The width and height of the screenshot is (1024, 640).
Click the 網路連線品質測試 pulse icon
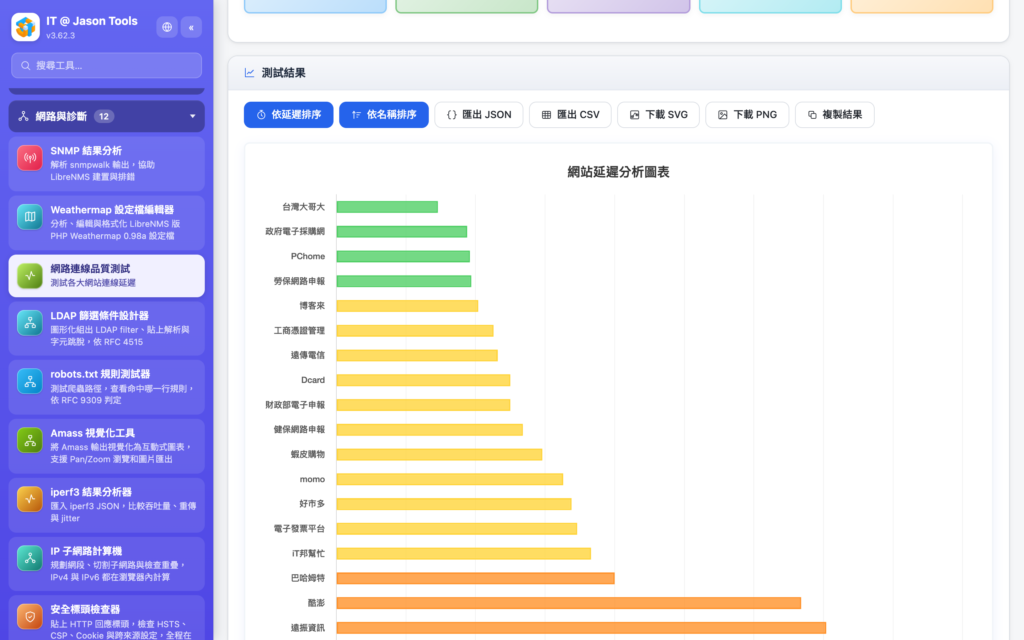click(x=30, y=276)
